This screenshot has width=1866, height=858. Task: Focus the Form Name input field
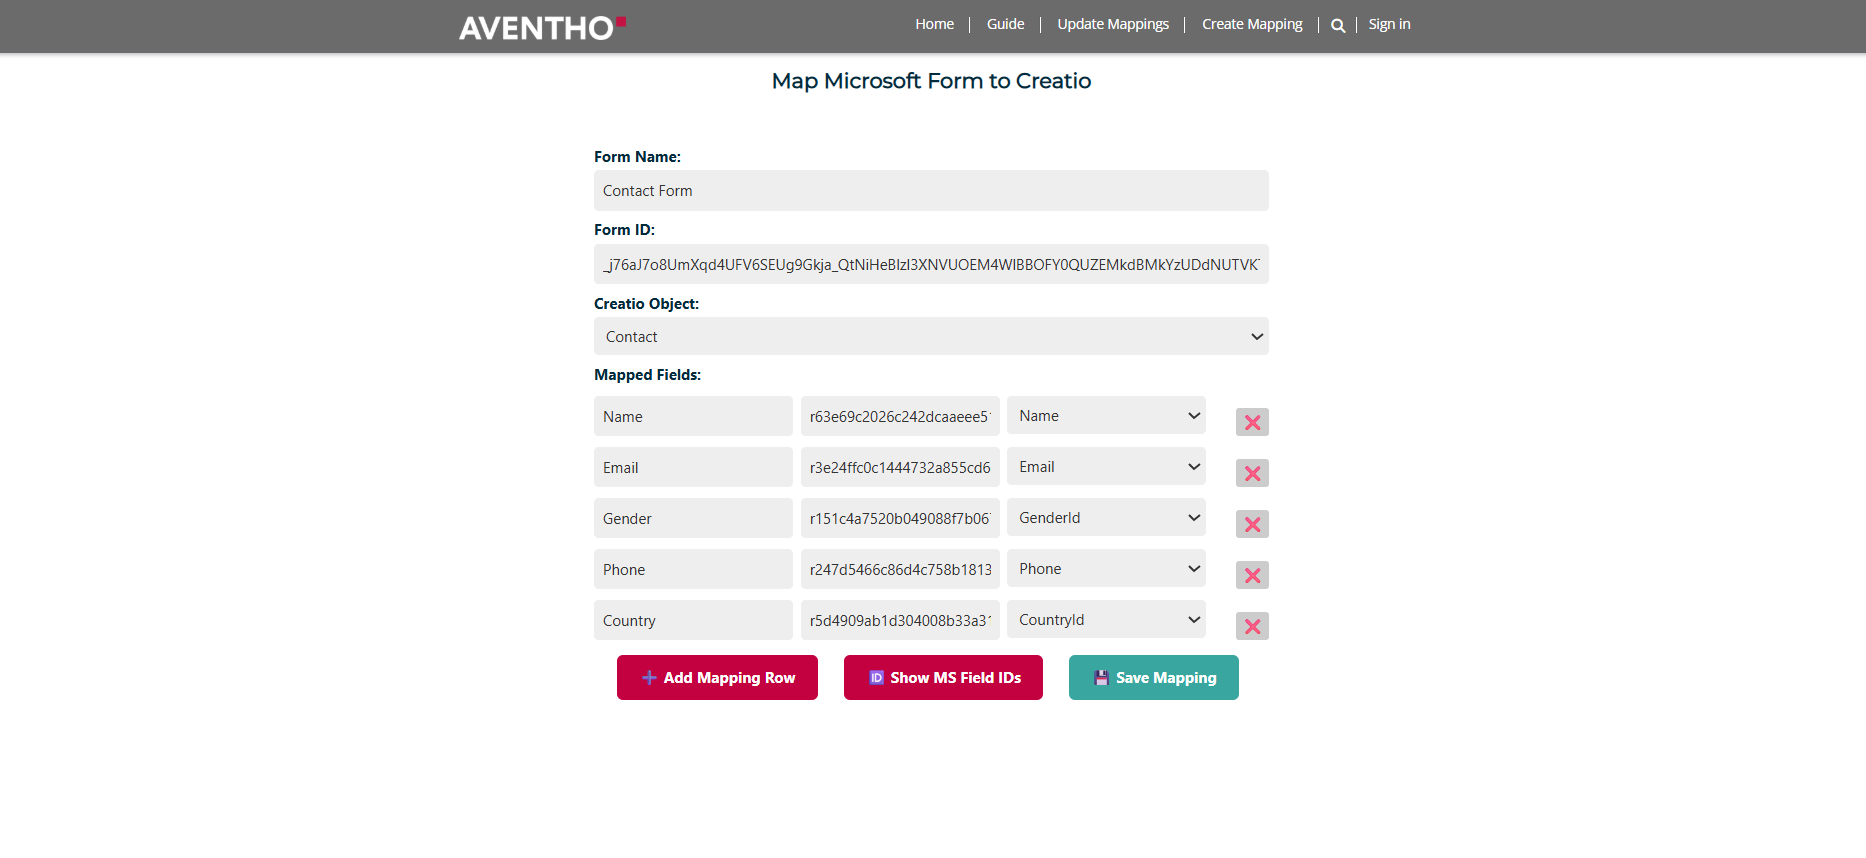click(931, 190)
